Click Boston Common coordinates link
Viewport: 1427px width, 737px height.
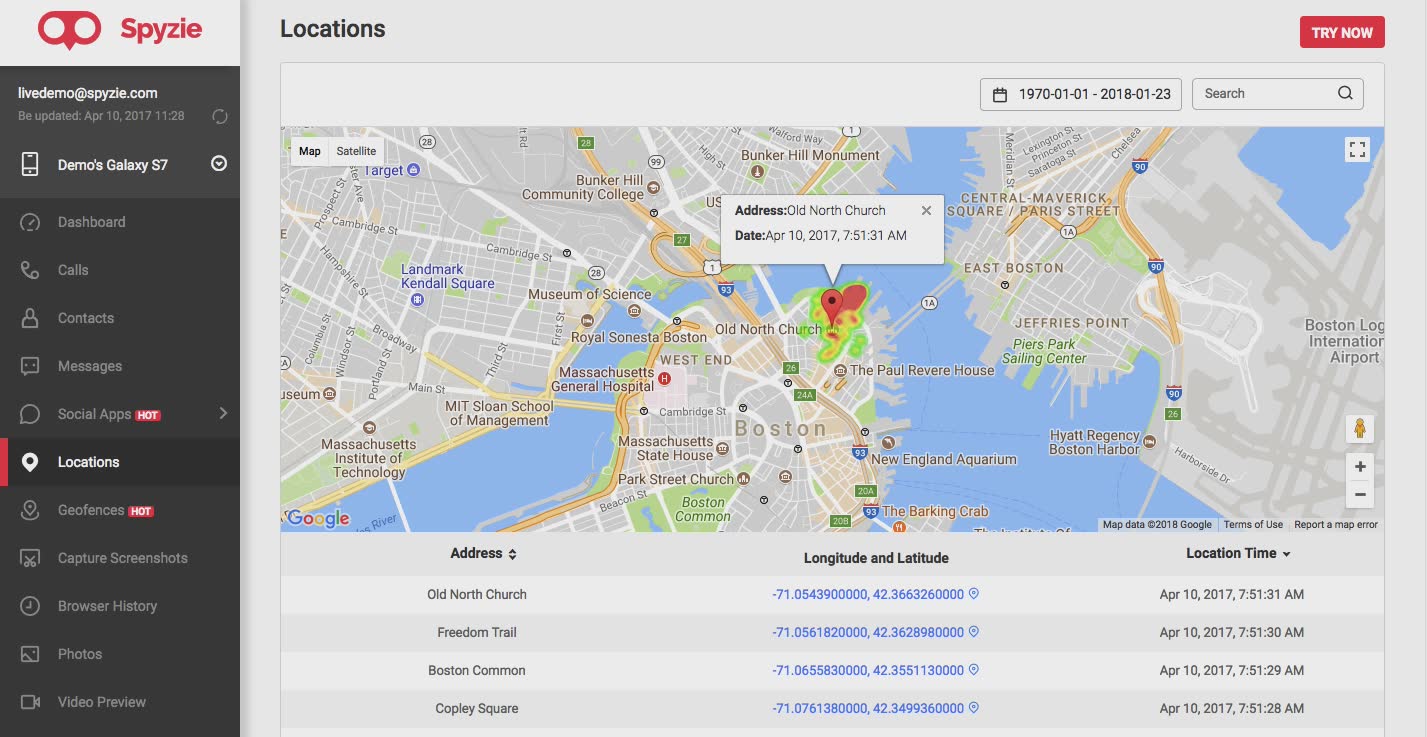coord(868,670)
